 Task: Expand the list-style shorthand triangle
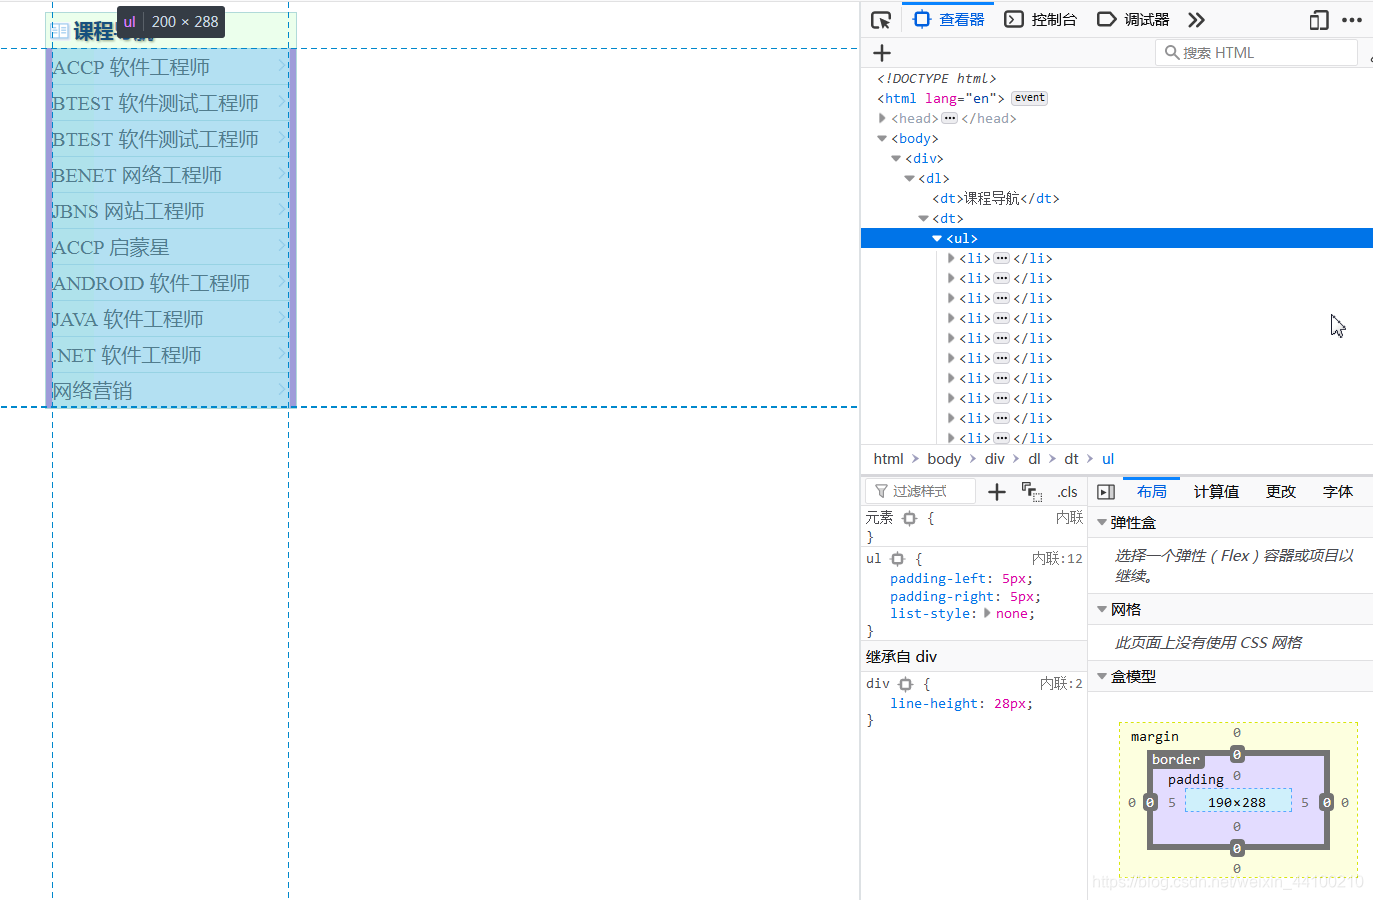[987, 614]
